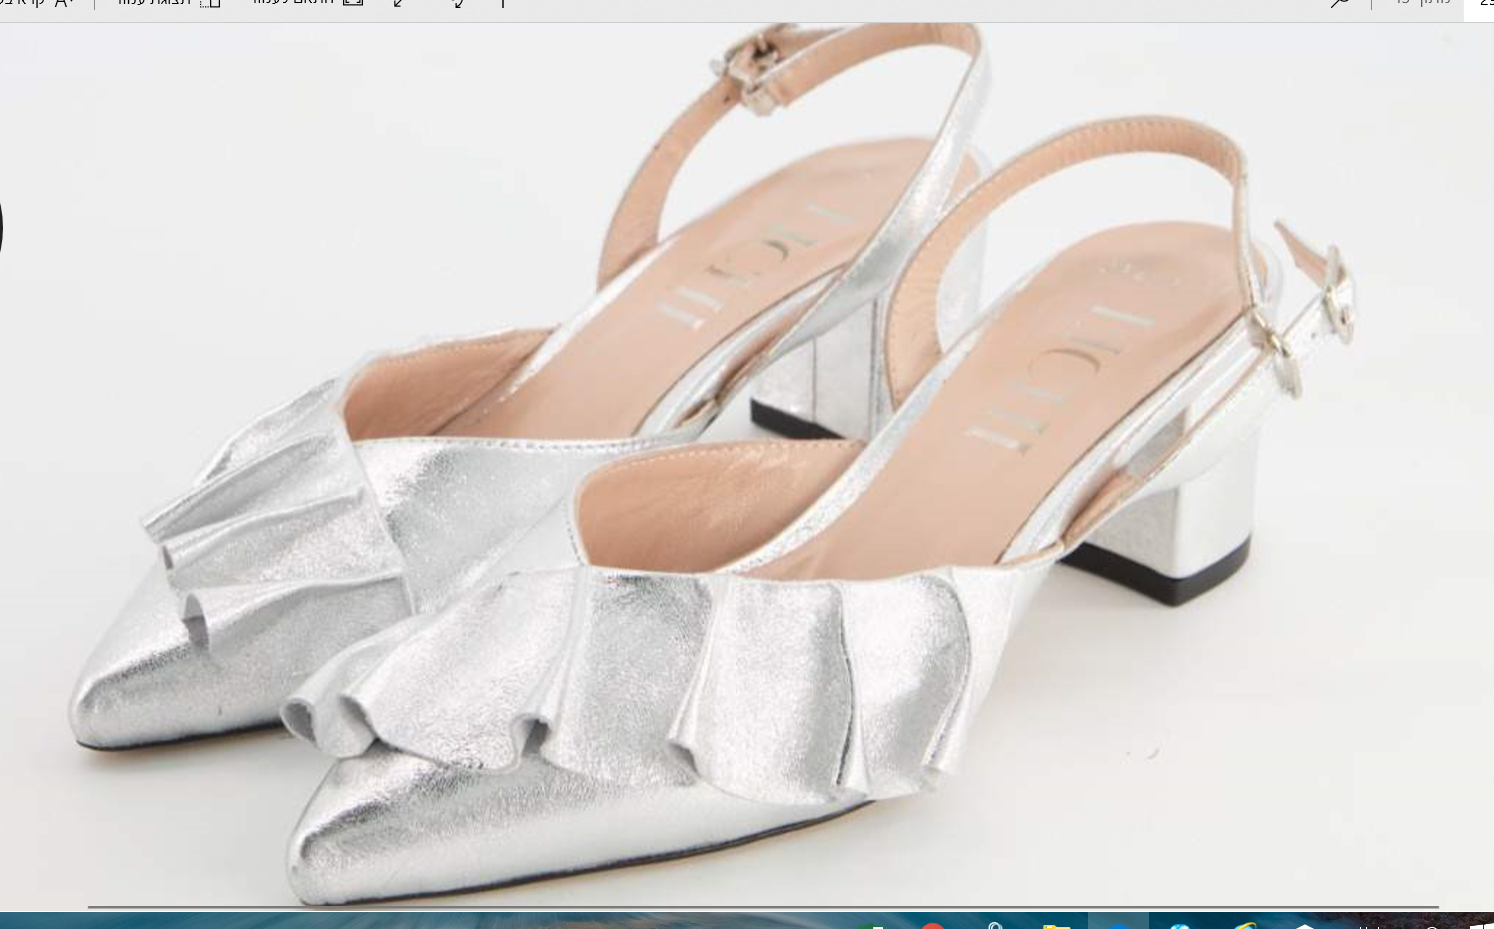Click the 'התאם לעמוד' fit-to-page toolbar button
This screenshot has height=929, width=1494.
[308, 3]
